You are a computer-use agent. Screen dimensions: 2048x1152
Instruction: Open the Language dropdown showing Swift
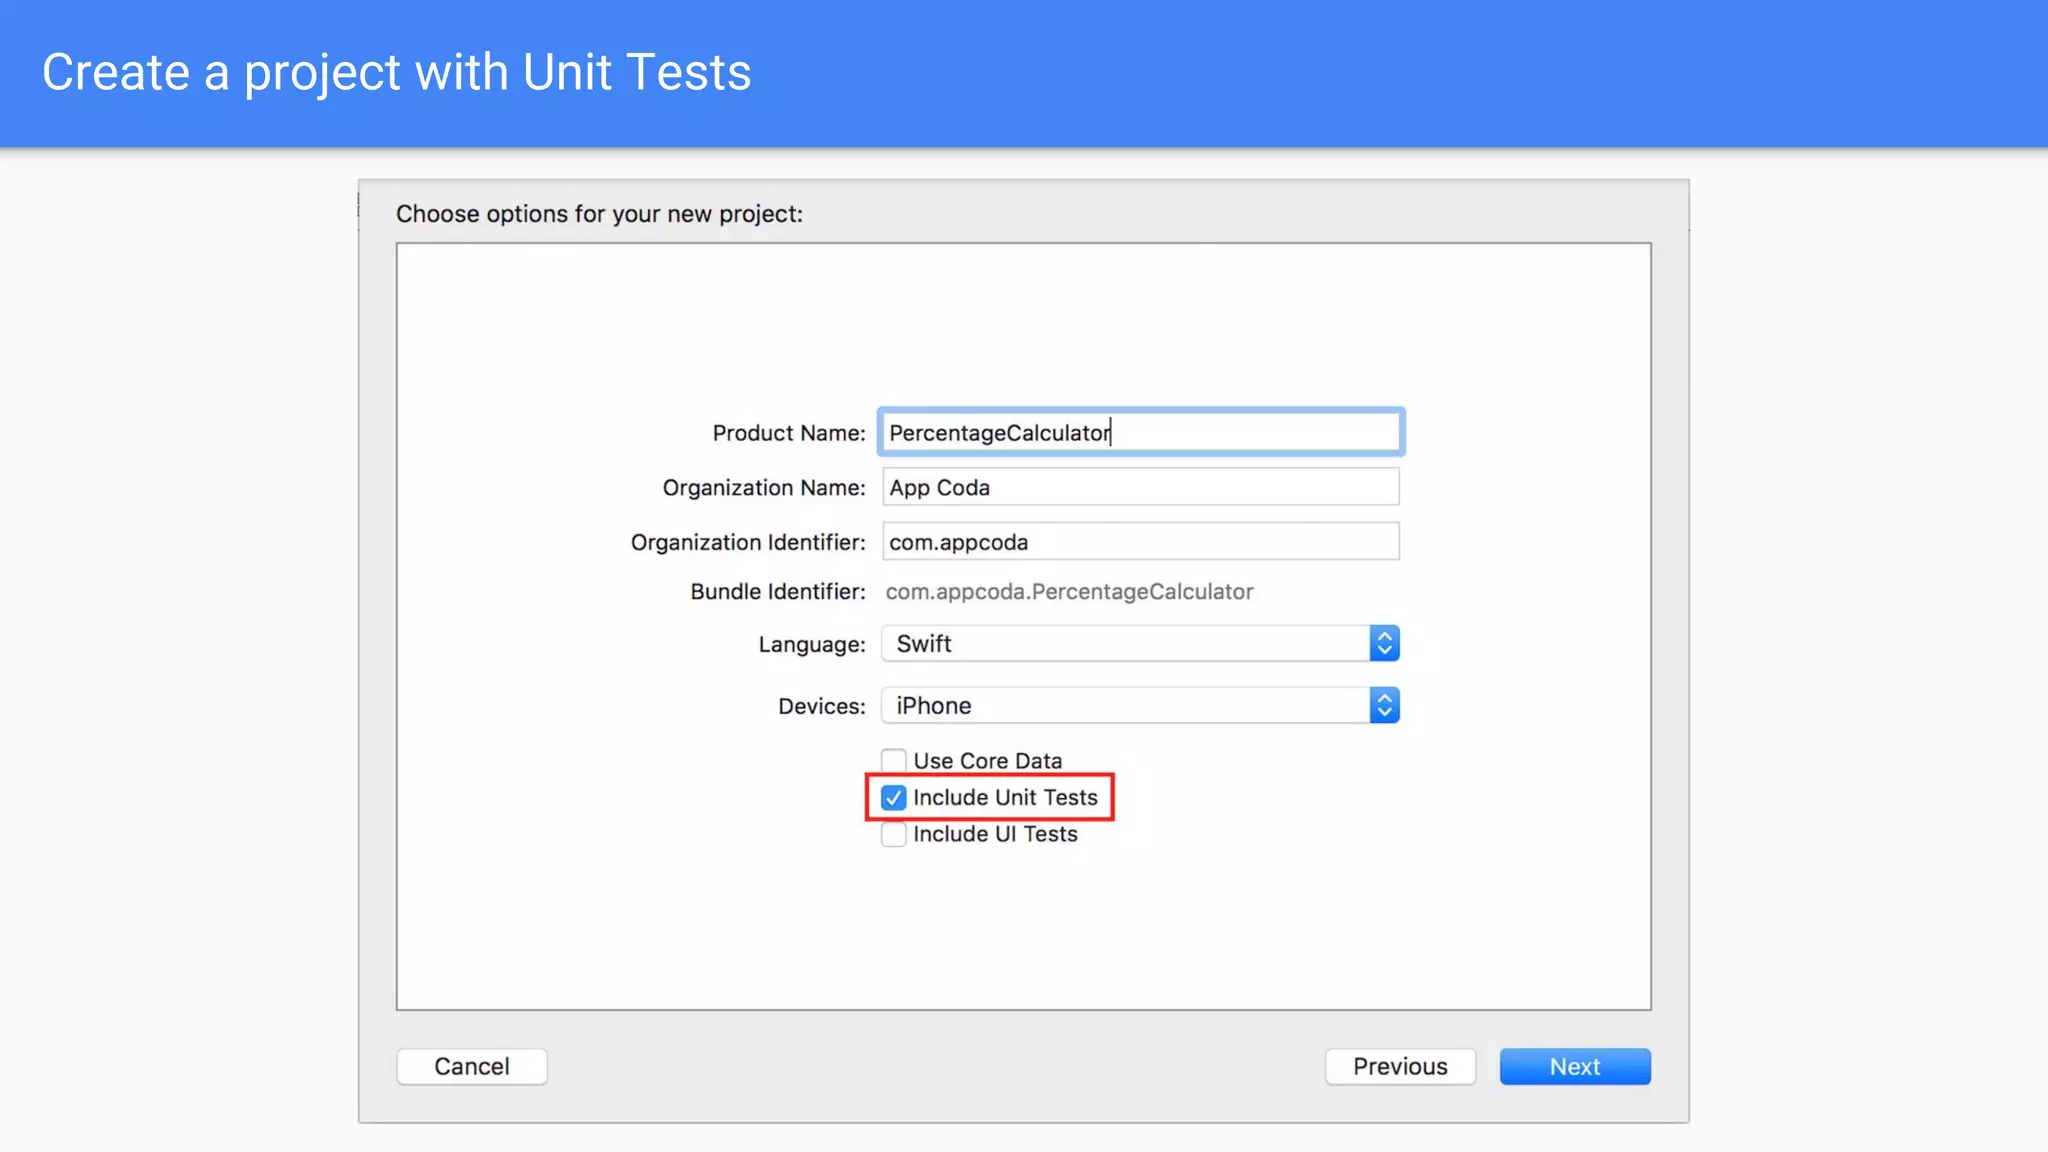[x=1124, y=644]
